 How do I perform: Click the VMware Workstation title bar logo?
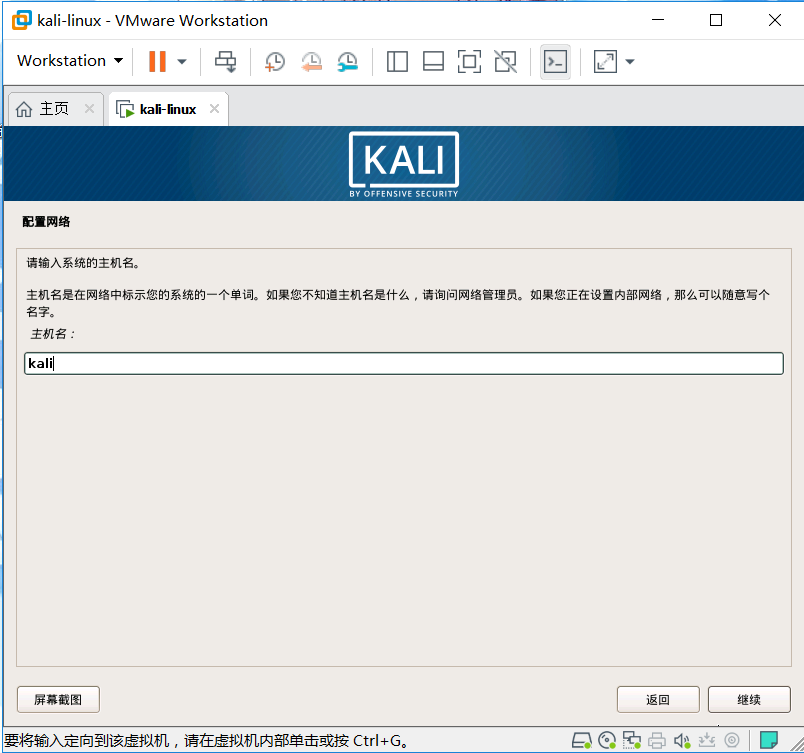(x=22, y=21)
